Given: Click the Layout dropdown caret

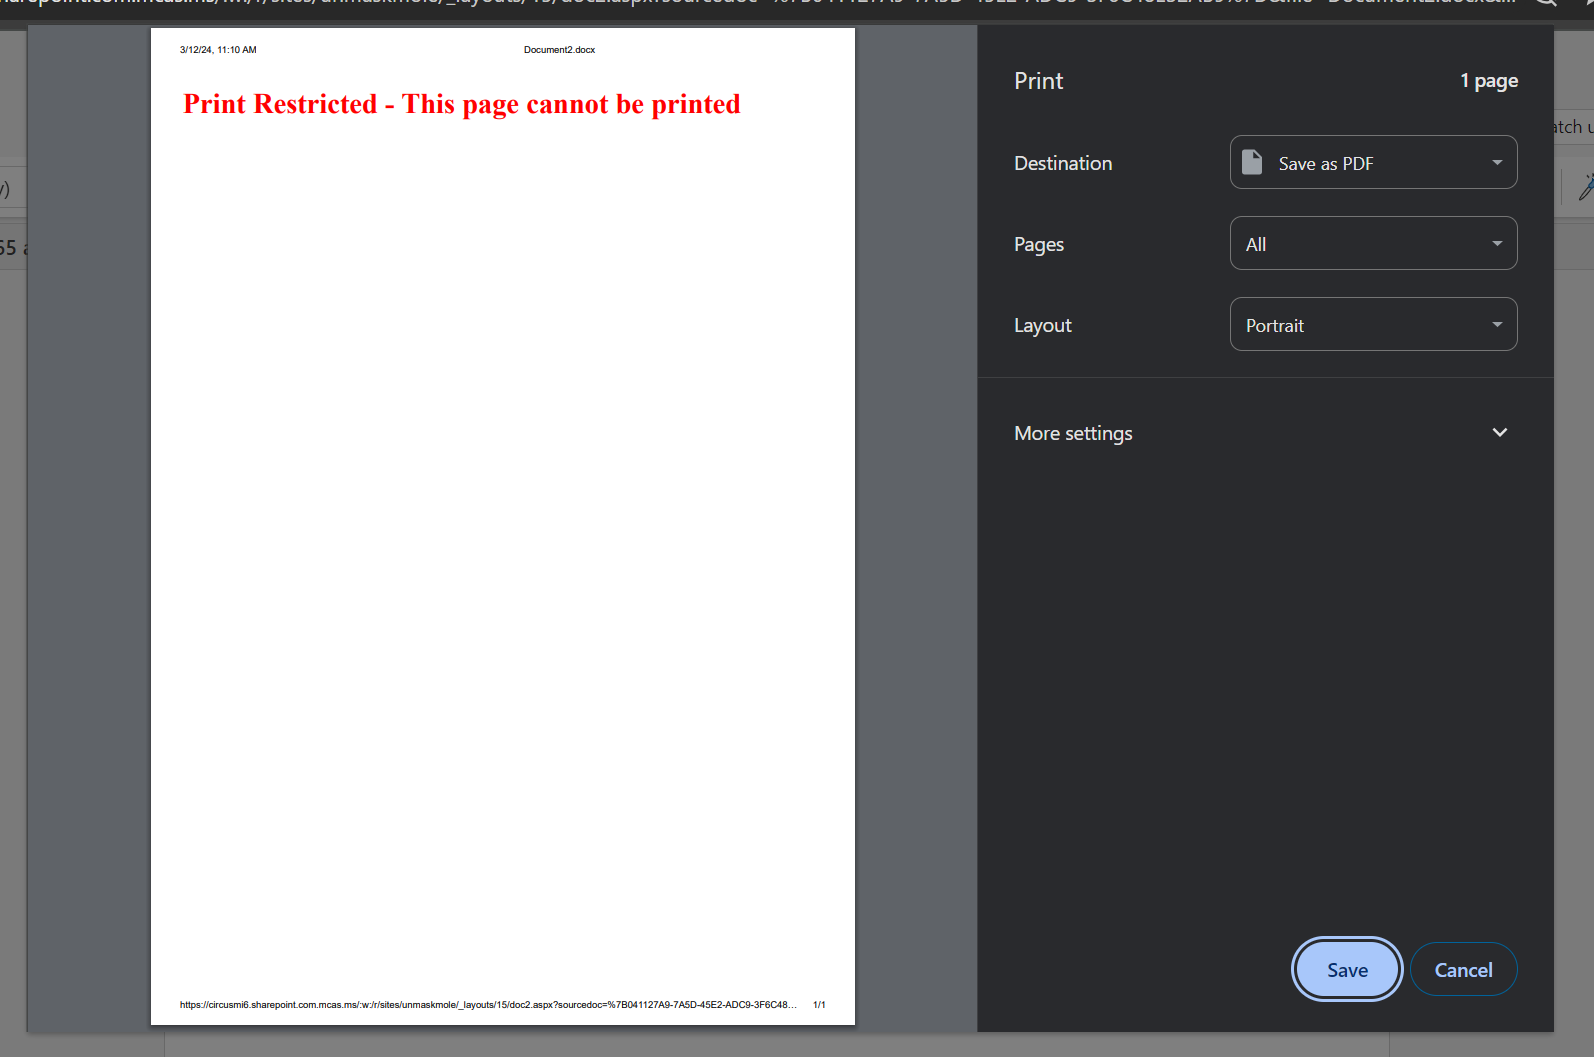Looking at the screenshot, I should point(1497,325).
